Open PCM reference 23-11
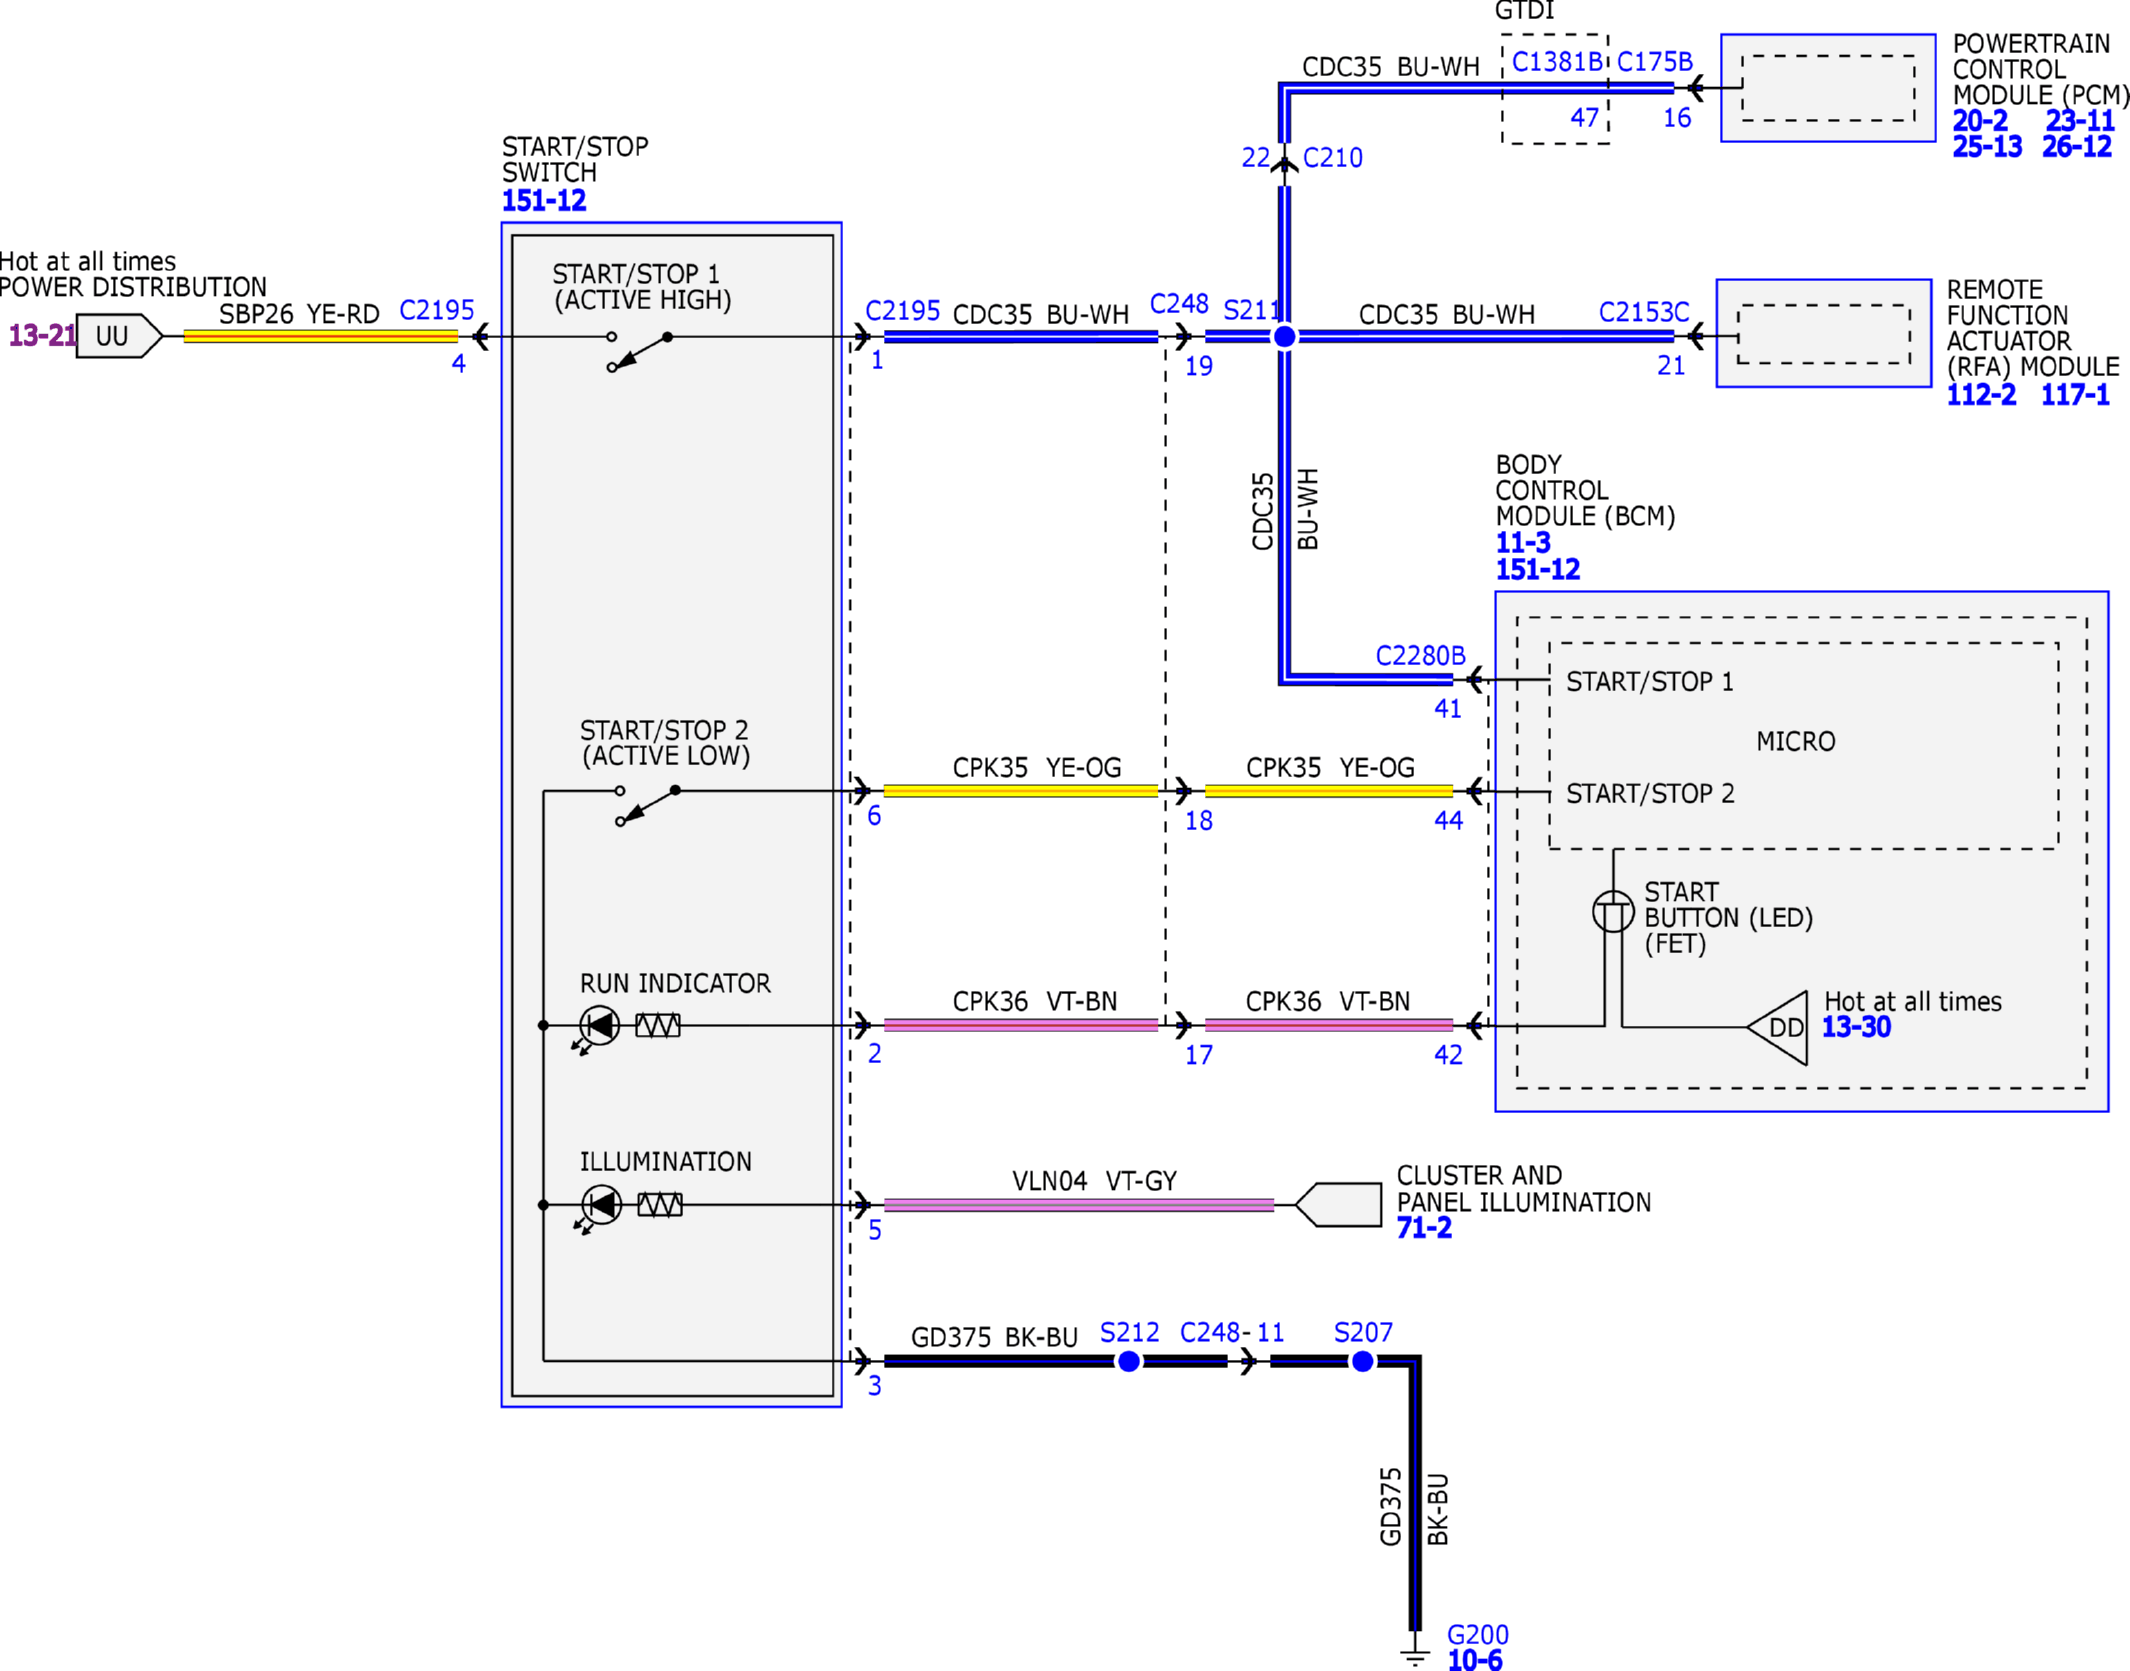 [x=2080, y=121]
